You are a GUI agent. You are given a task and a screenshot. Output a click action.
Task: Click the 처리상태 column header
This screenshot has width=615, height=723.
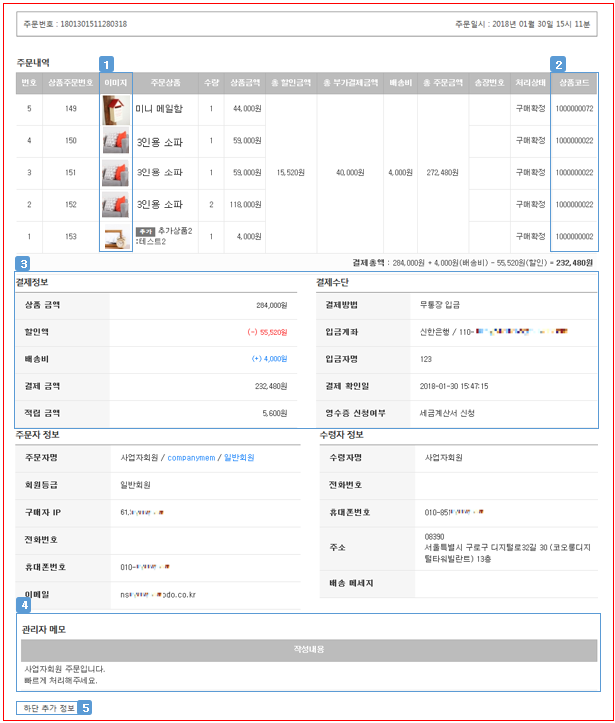pos(530,83)
